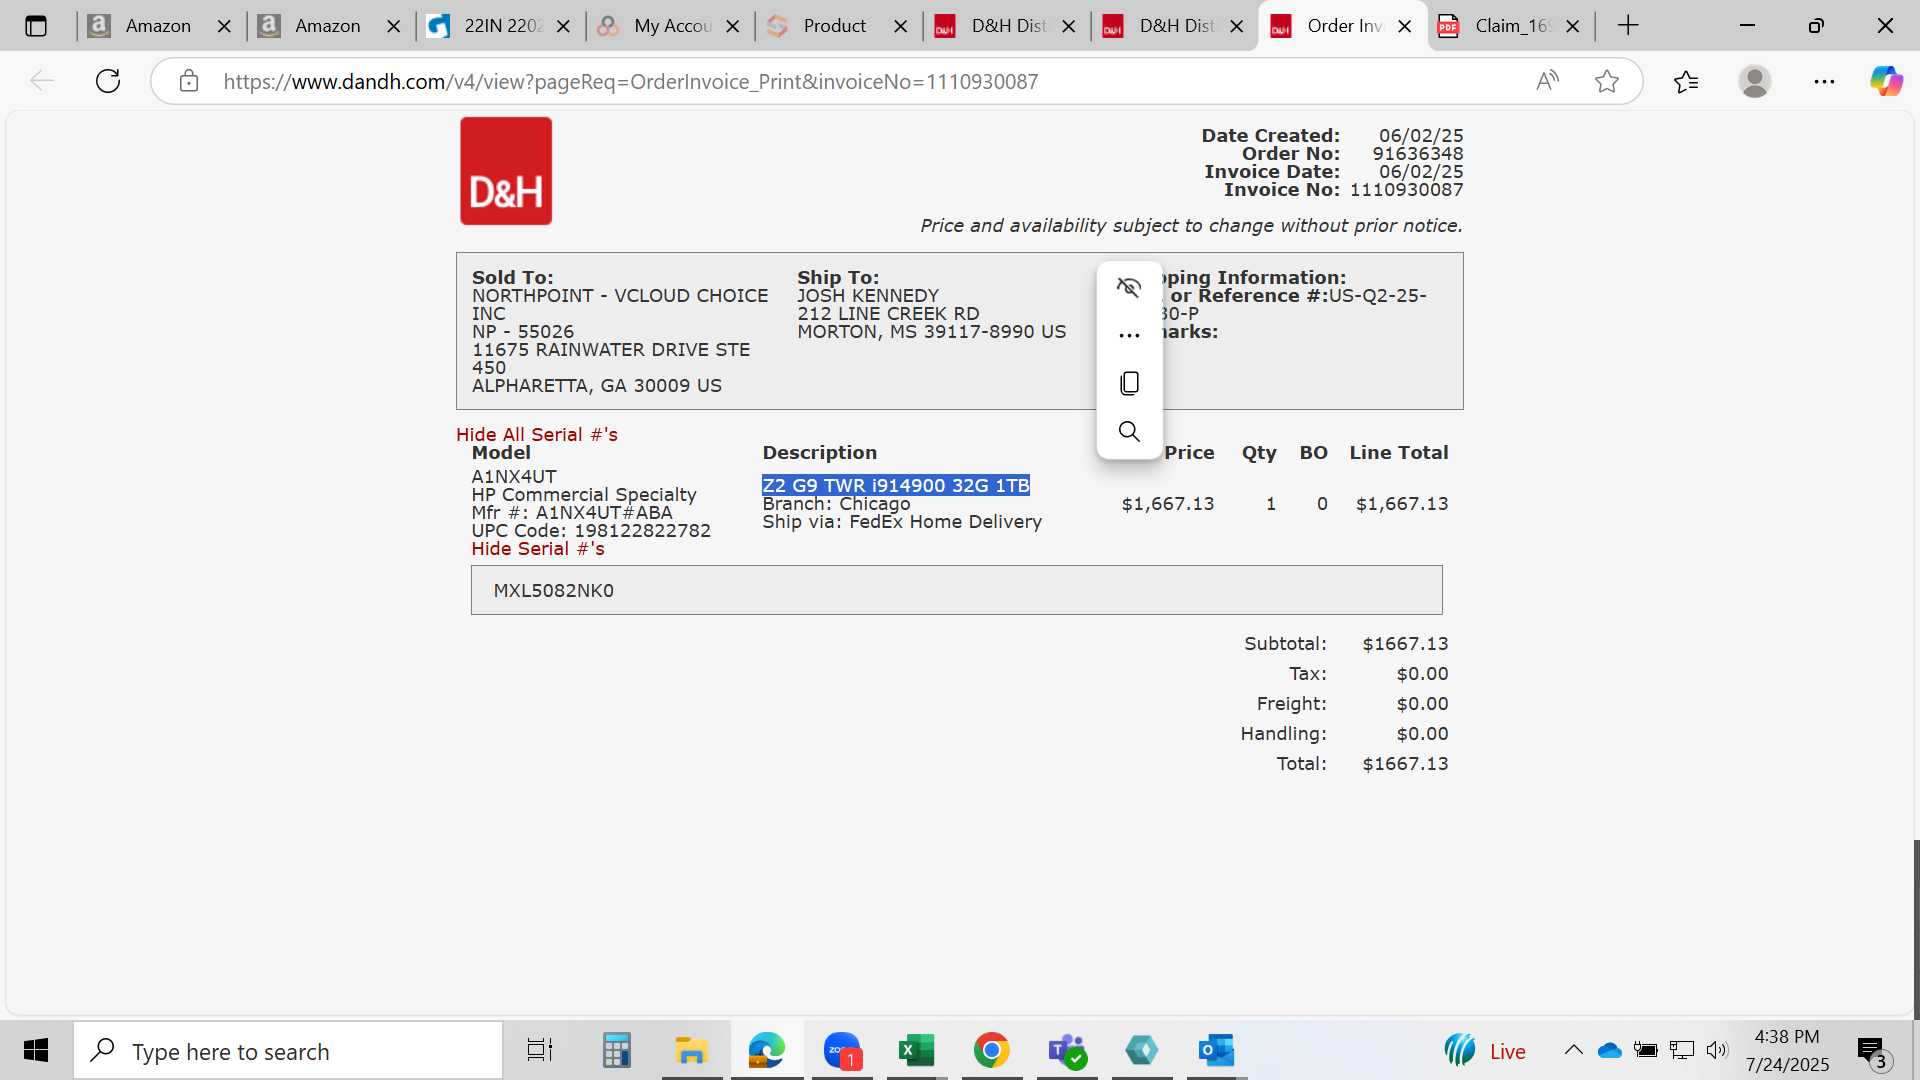Click the Total amount $1667.13
Screen dimensions: 1920x1080
(x=1405, y=764)
